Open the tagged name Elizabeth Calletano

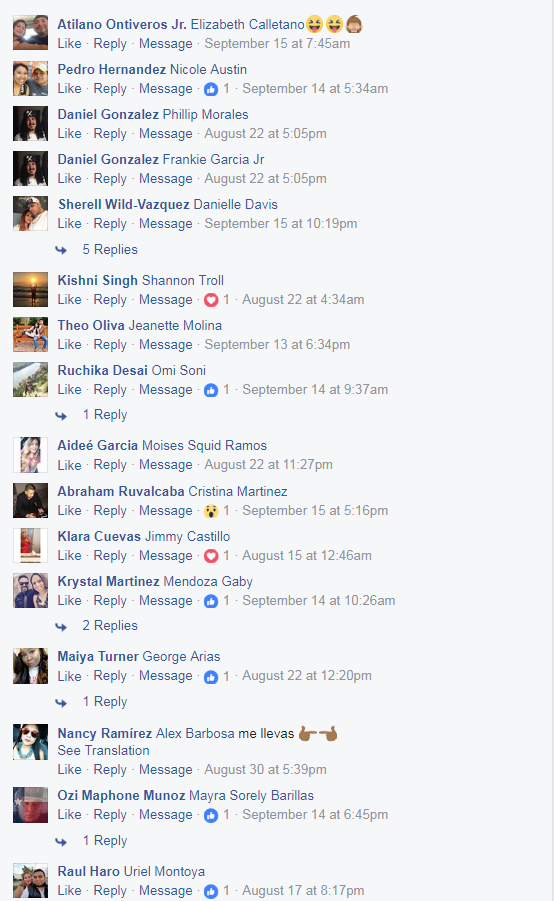pyautogui.click(x=247, y=25)
